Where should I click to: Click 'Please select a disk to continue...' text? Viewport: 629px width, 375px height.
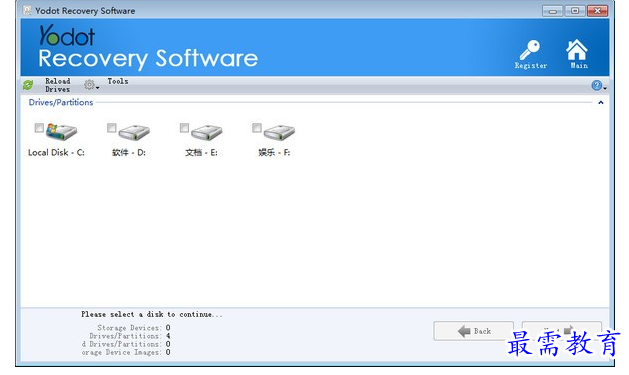(151, 314)
